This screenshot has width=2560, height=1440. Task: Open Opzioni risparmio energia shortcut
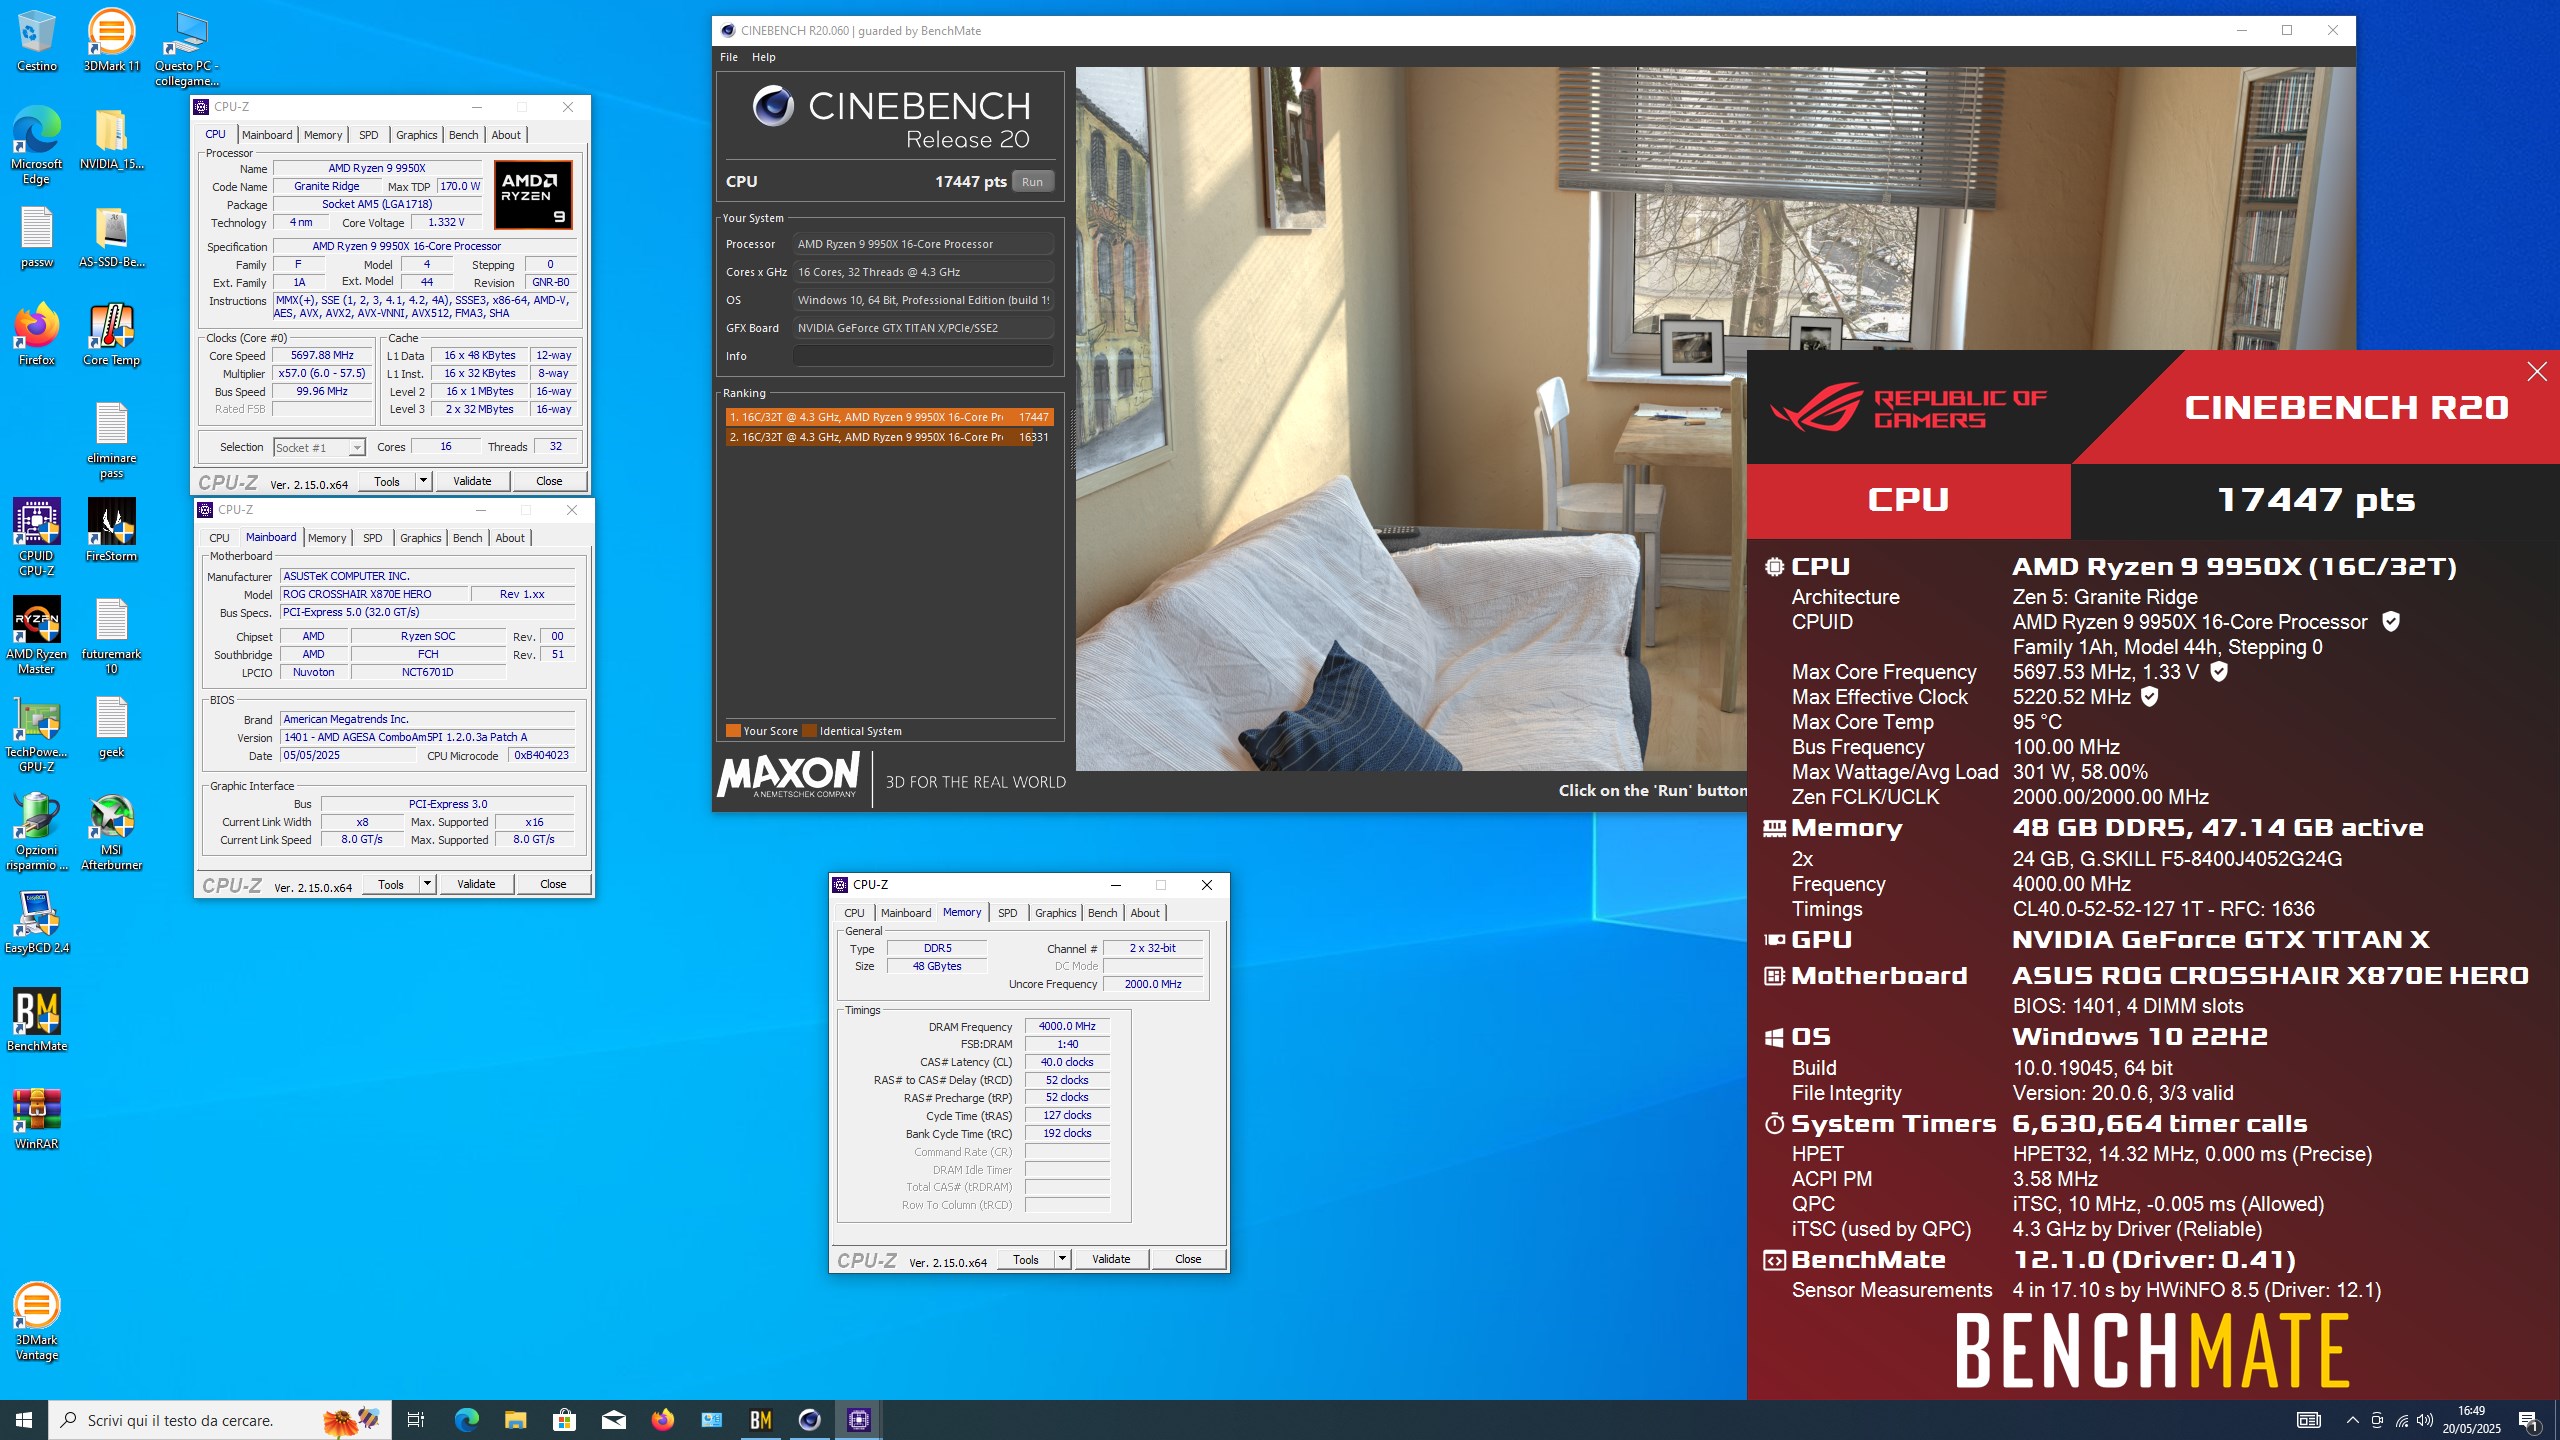(x=36, y=832)
